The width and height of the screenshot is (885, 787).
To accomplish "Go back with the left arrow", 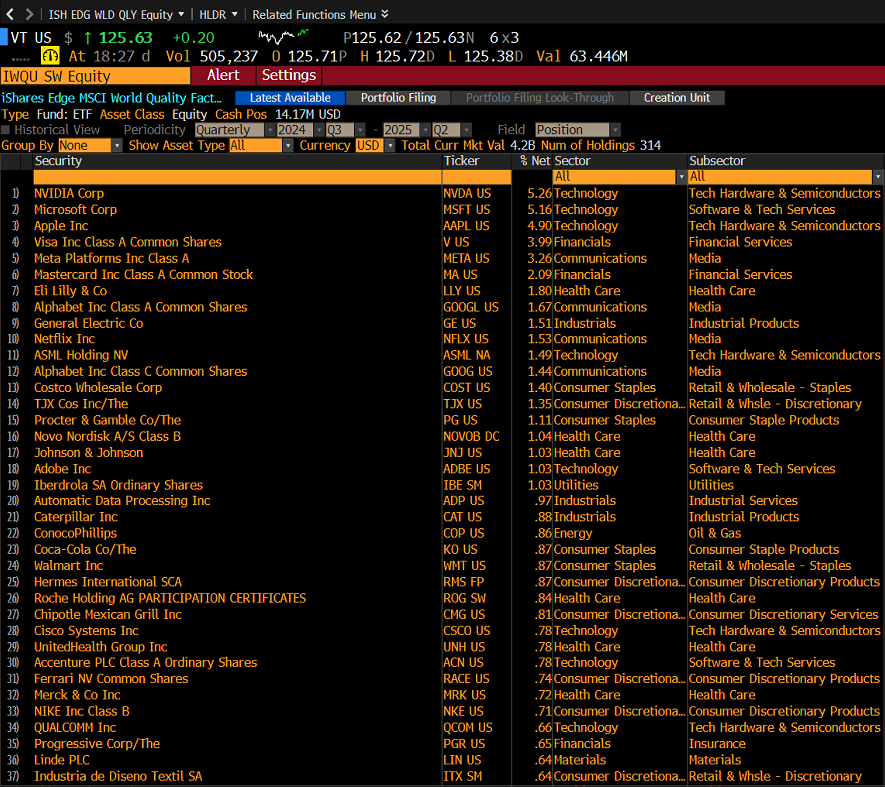I will point(10,14).
